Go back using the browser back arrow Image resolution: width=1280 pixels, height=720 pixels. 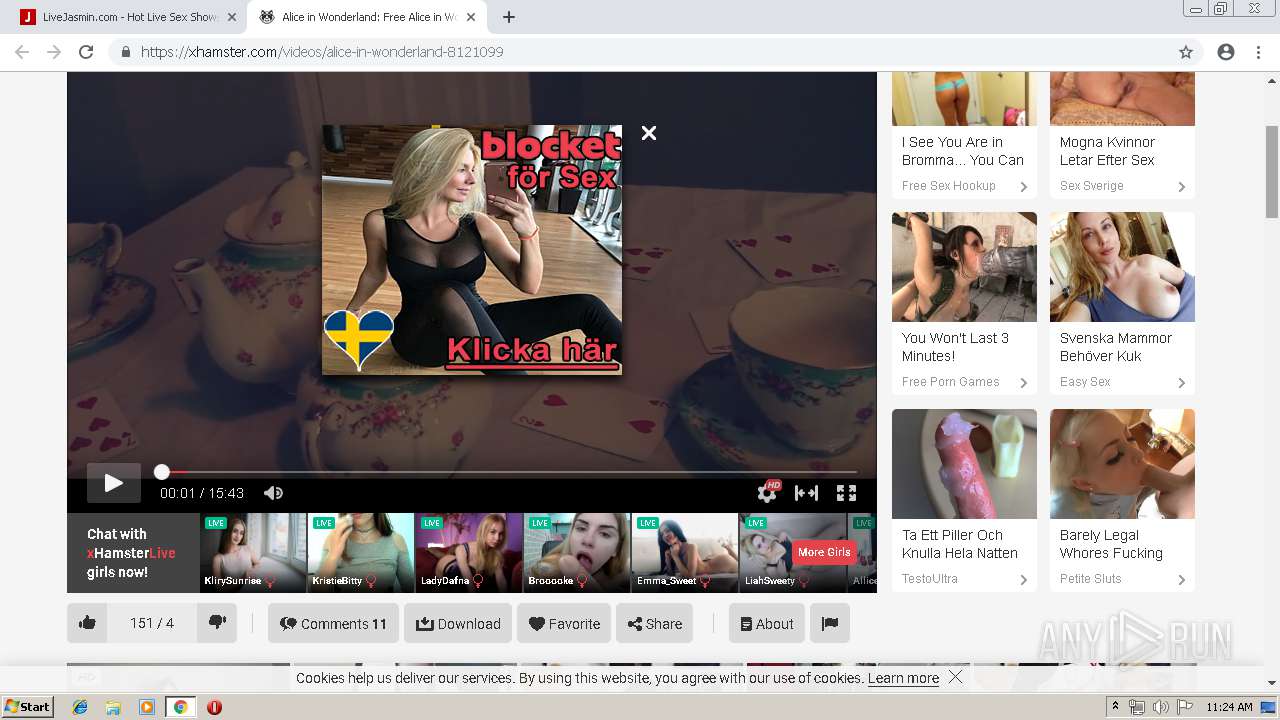22,52
